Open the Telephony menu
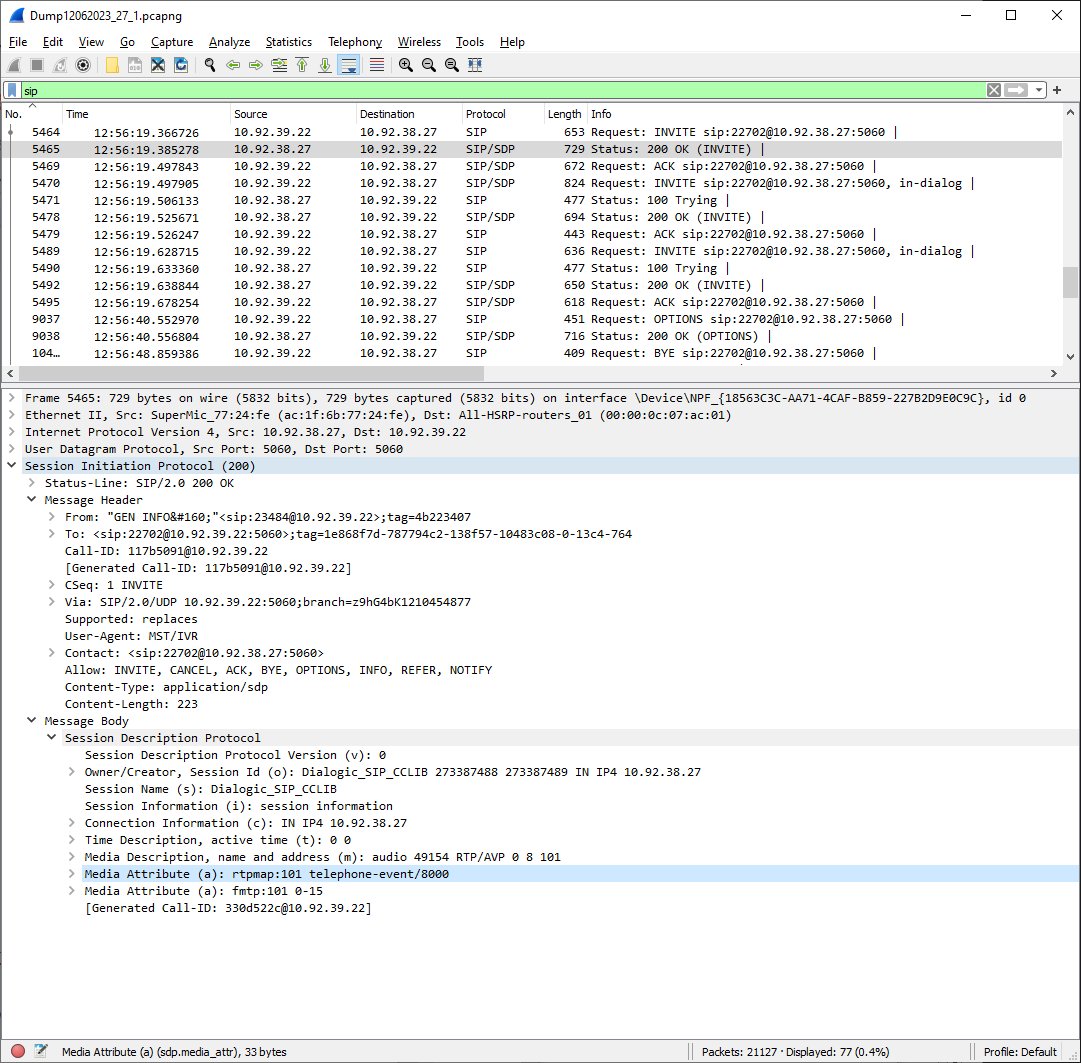1081x1063 pixels. (x=355, y=42)
